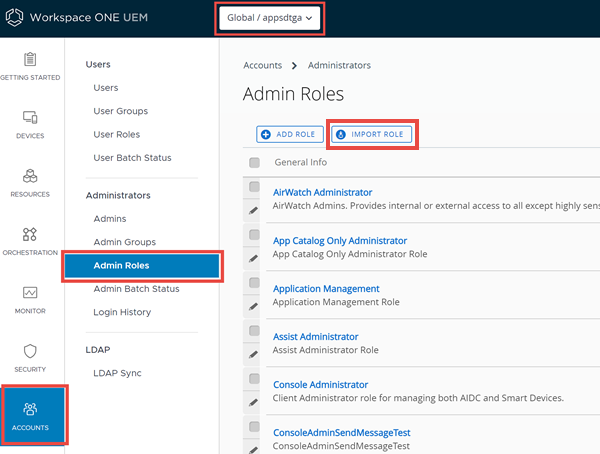Select Admin Roles menu item

[142, 266]
